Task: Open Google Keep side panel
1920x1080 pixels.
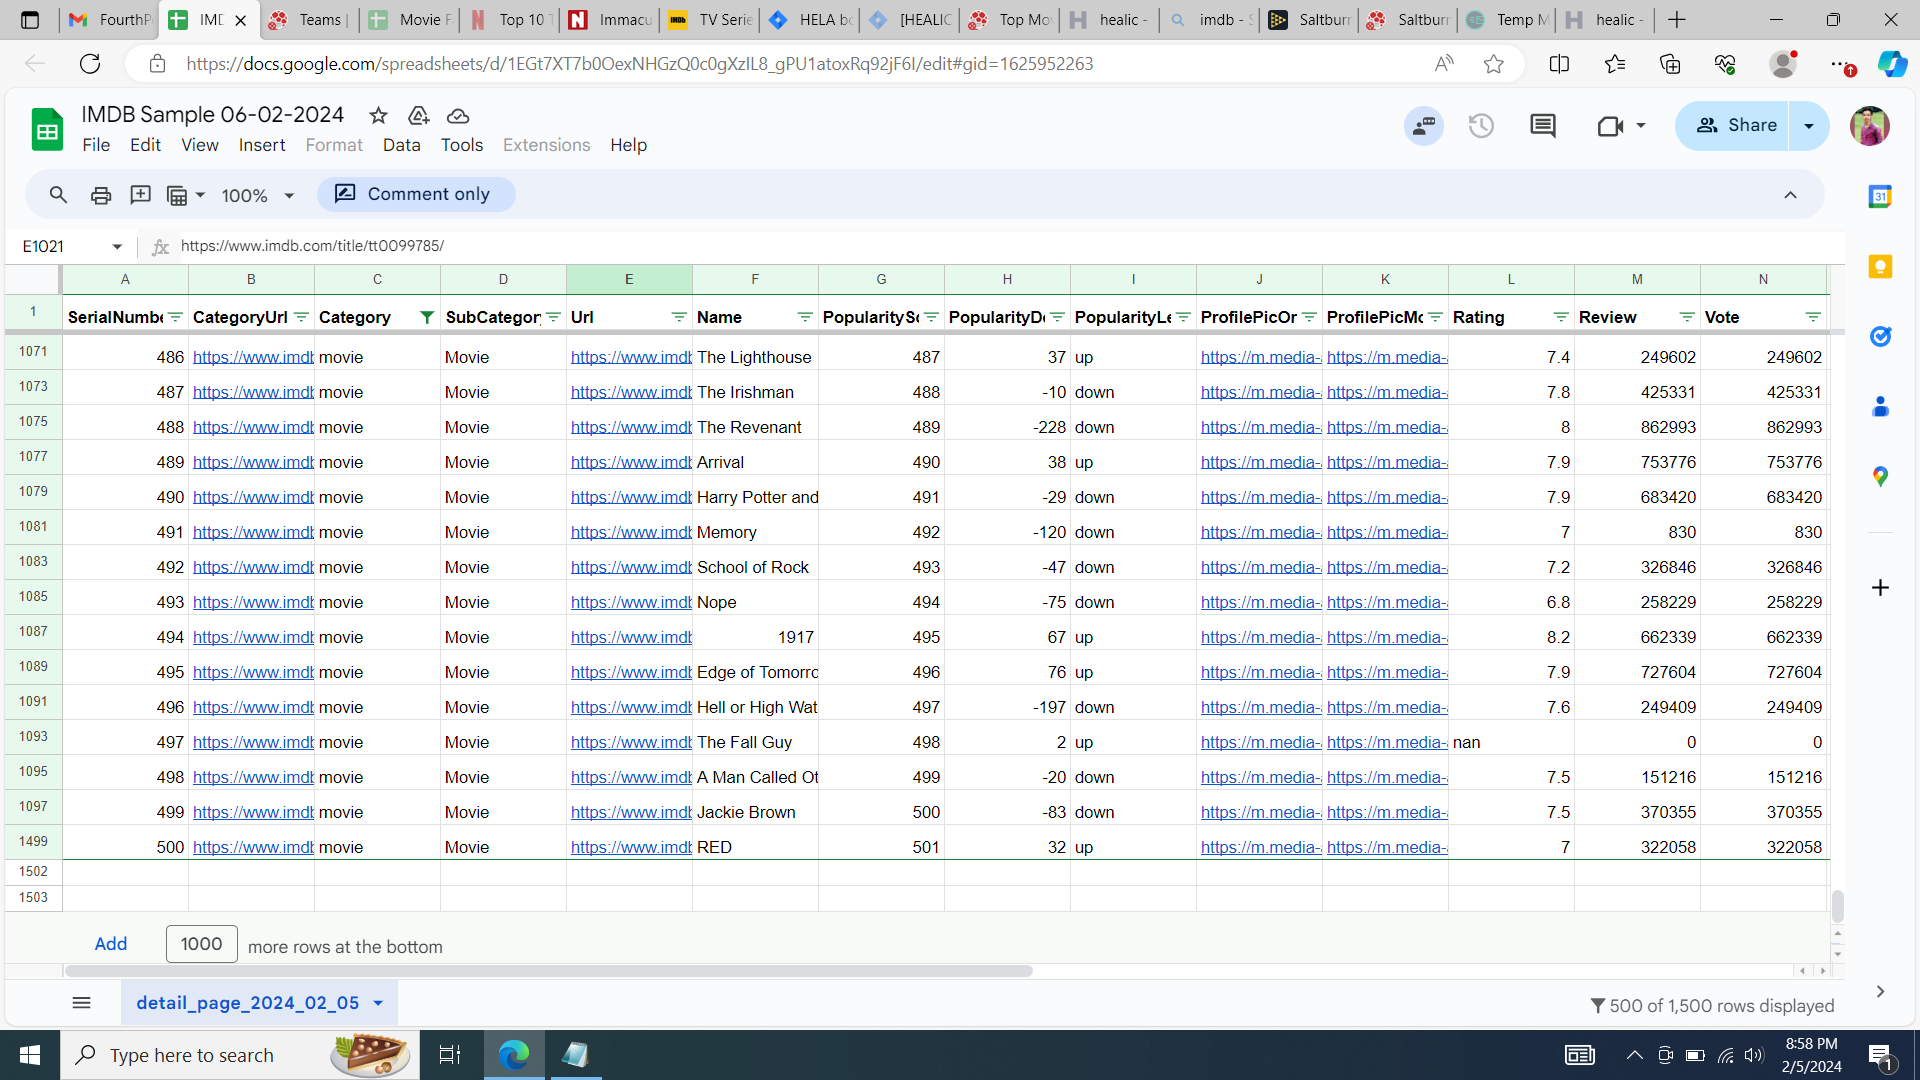Action: pyautogui.click(x=1880, y=267)
